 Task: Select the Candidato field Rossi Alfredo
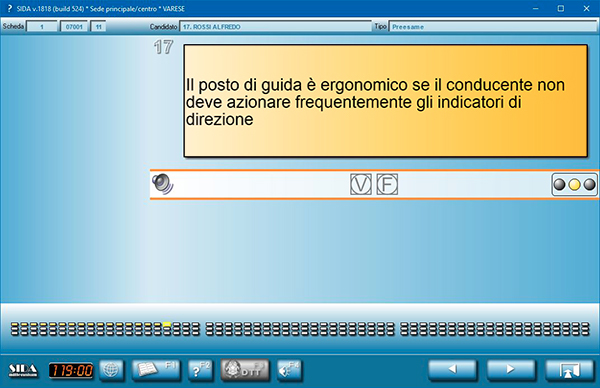point(275,27)
